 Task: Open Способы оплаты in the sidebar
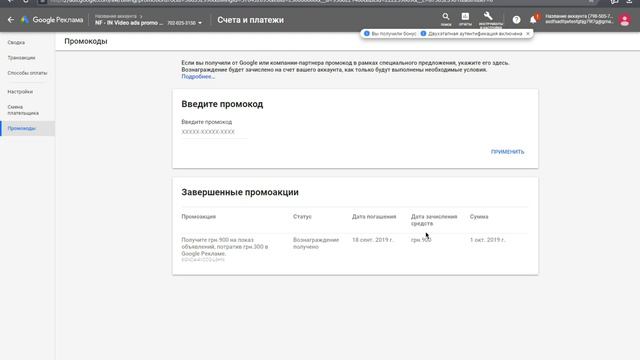click(x=27, y=73)
